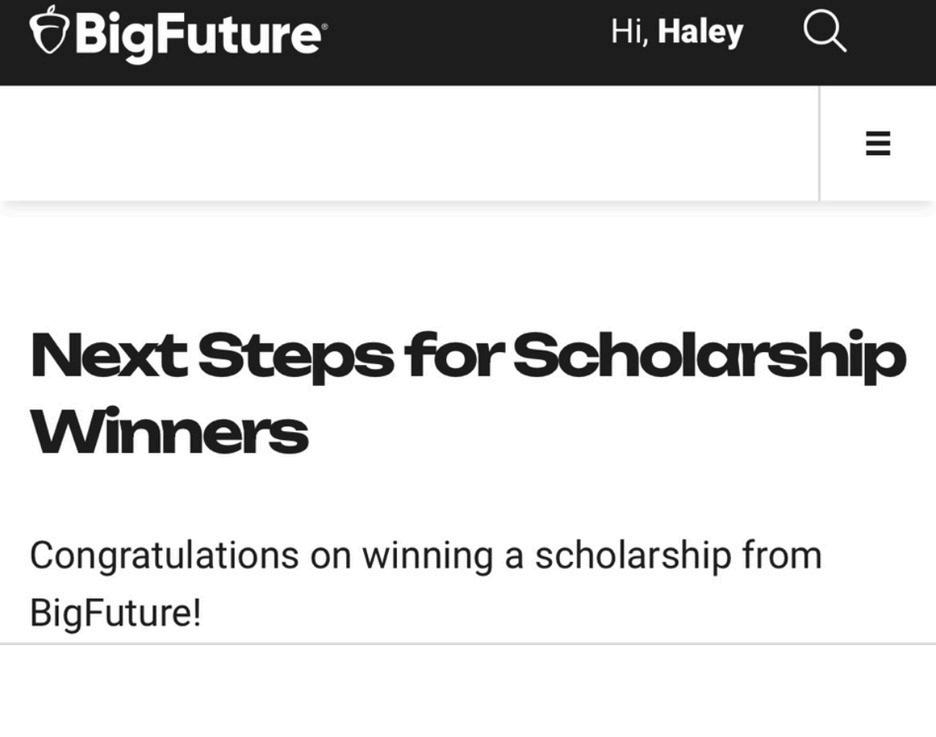Open the hamburger menu icon

[x=877, y=144]
